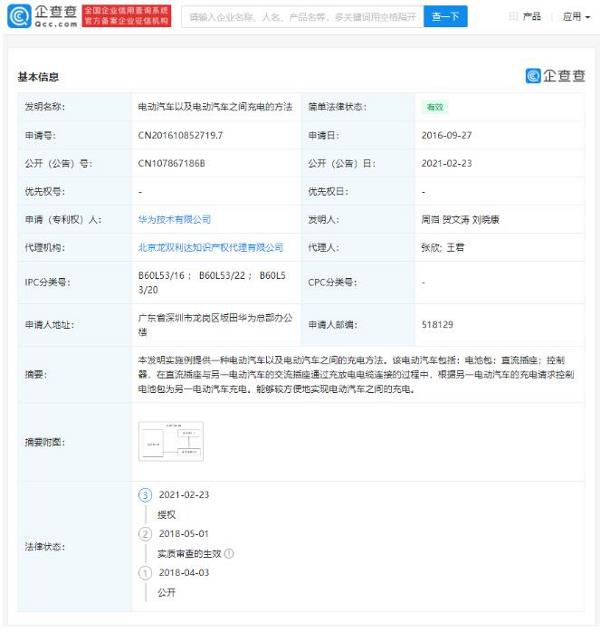Select timeline step 3 circle marker
The width and height of the screenshot is (600, 632).
[x=145, y=495]
